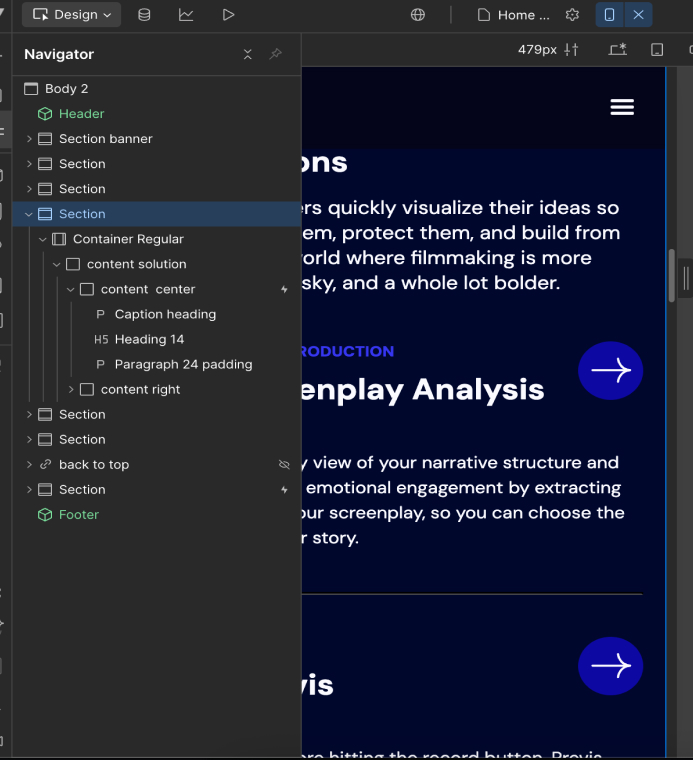This screenshot has height=760, width=693.
Task: Toggle visibility of back to top element
Action: click(284, 465)
